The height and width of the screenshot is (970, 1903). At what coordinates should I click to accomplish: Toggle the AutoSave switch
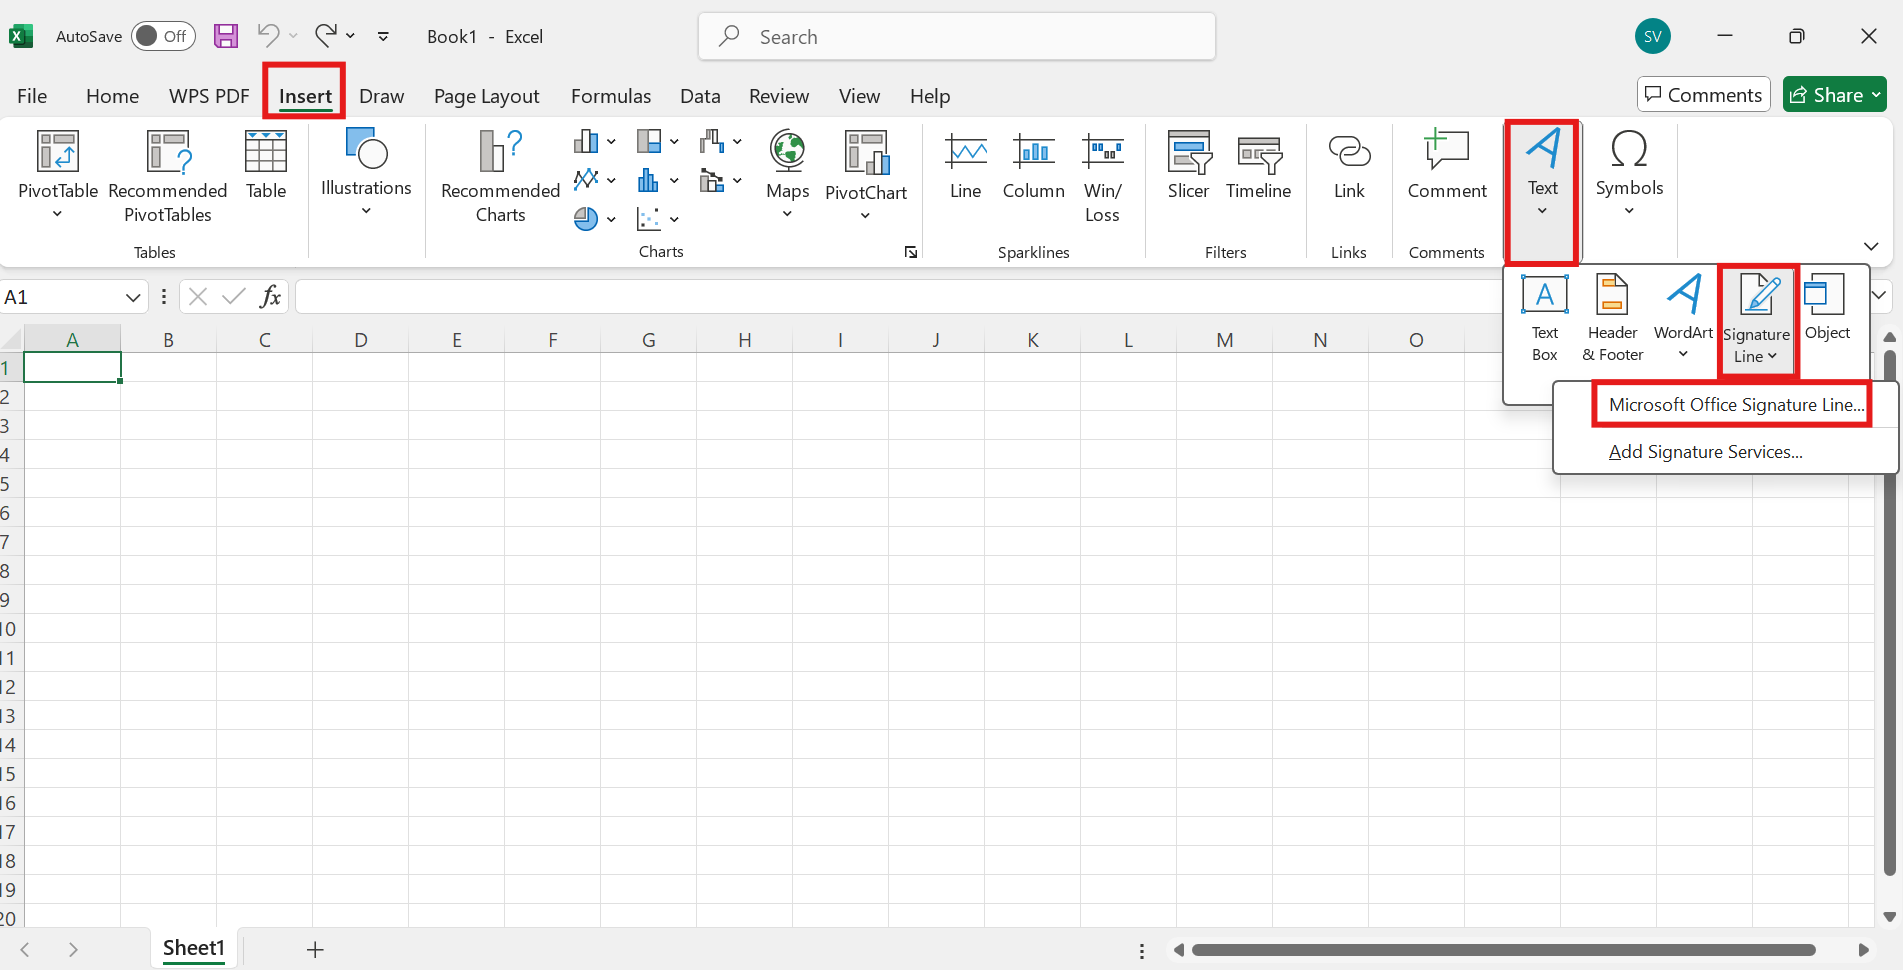click(163, 36)
